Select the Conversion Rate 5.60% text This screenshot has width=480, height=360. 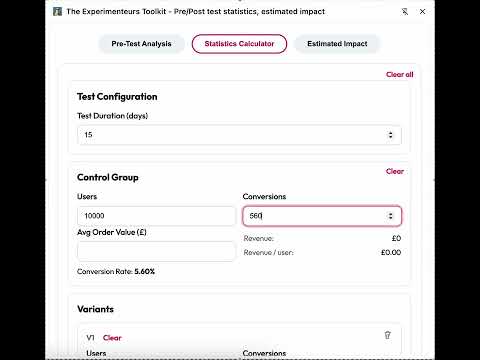(116, 272)
